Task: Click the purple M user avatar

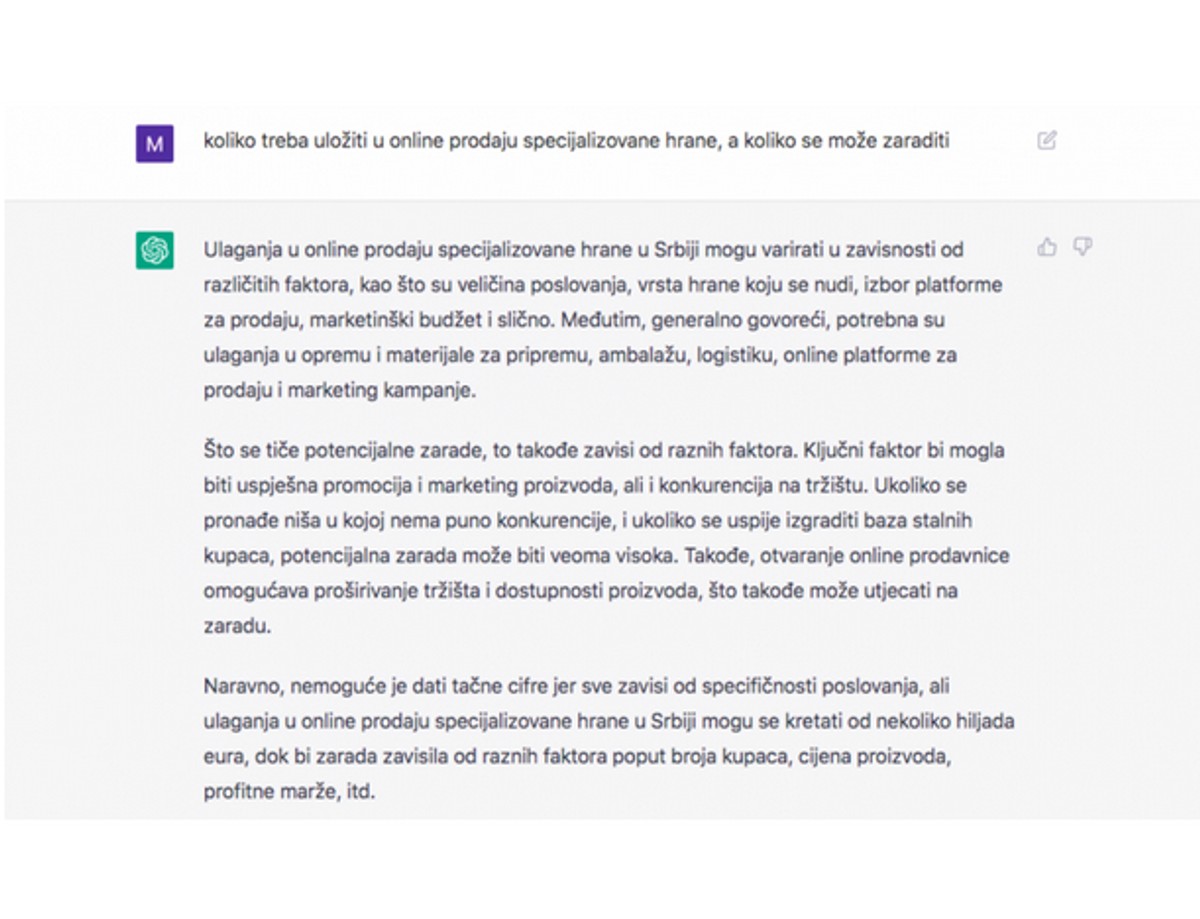Action: [155, 144]
